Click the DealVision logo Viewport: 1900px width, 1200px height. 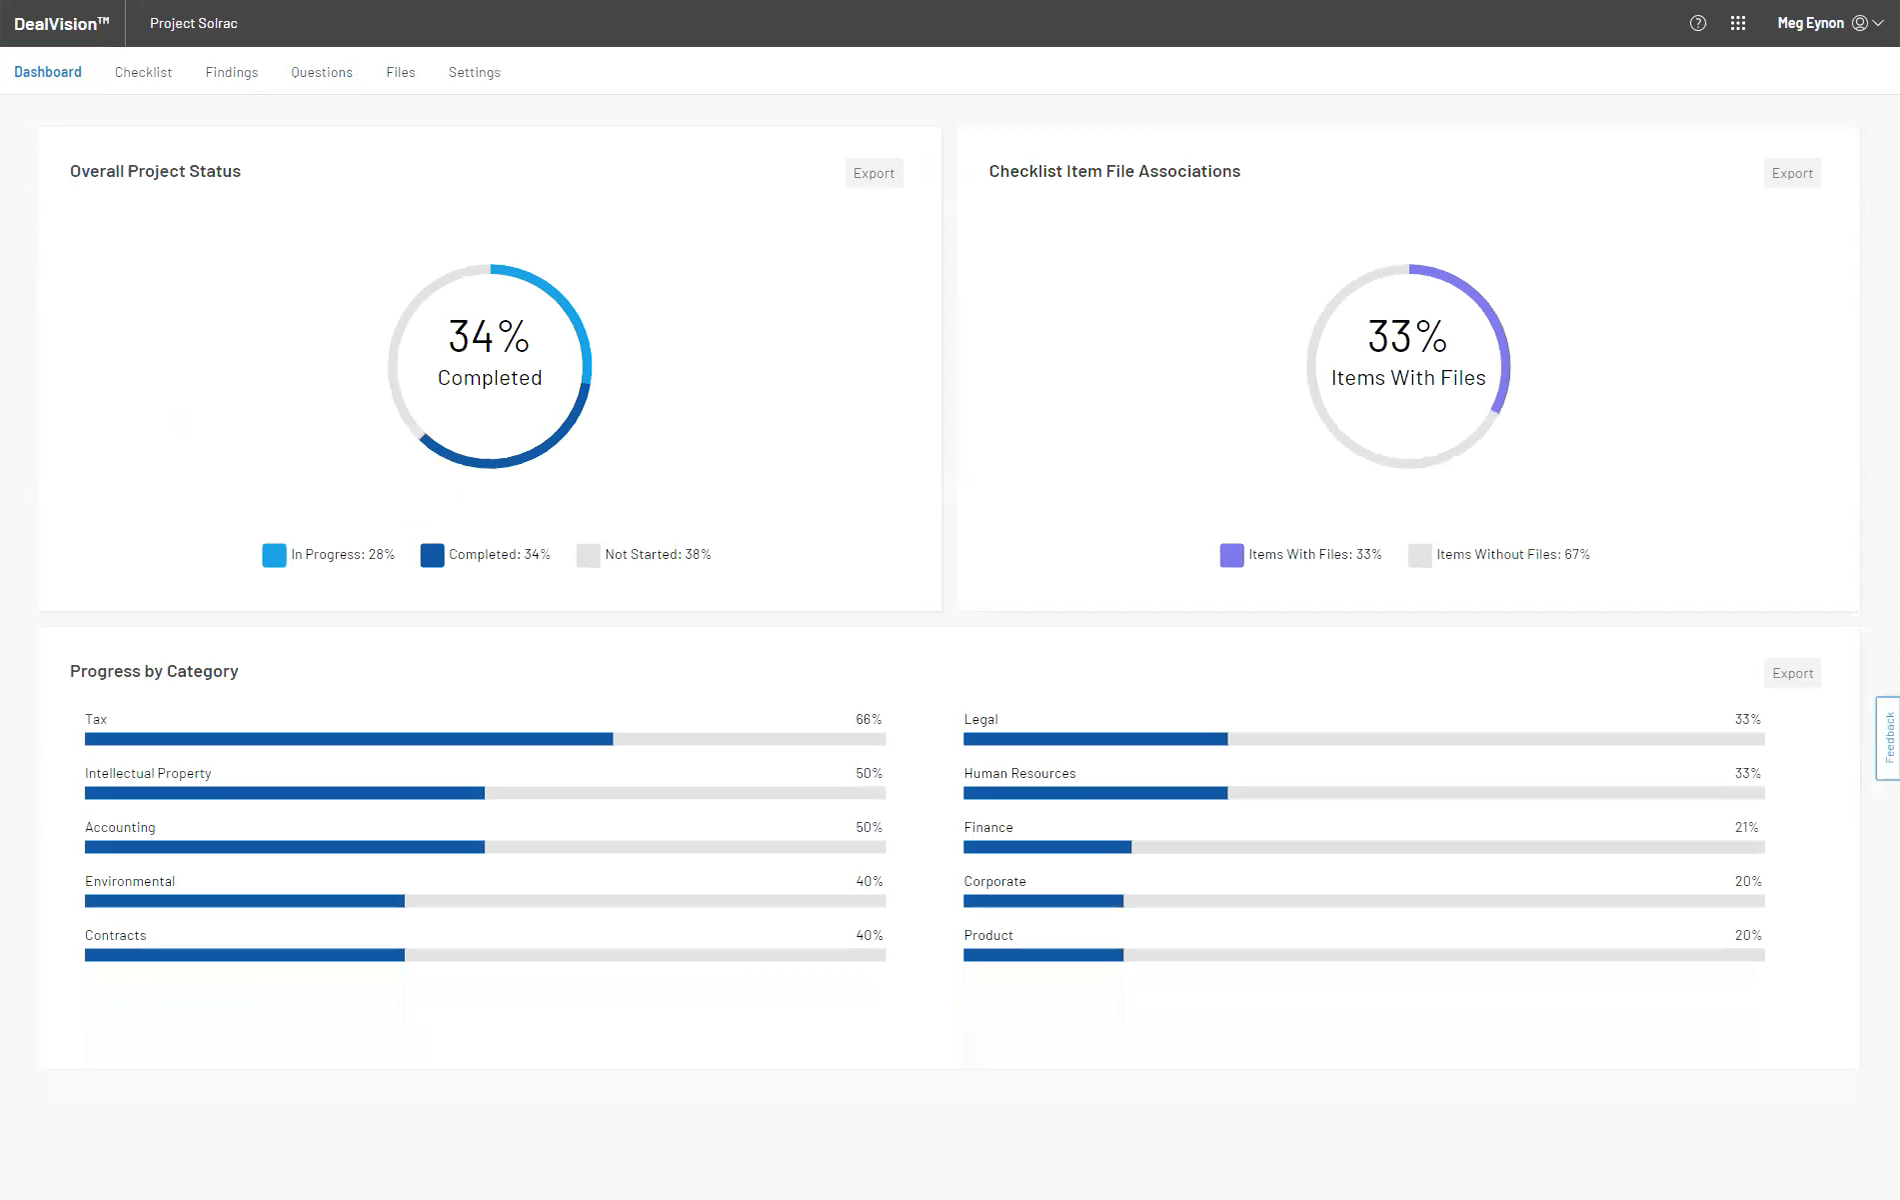[60, 23]
